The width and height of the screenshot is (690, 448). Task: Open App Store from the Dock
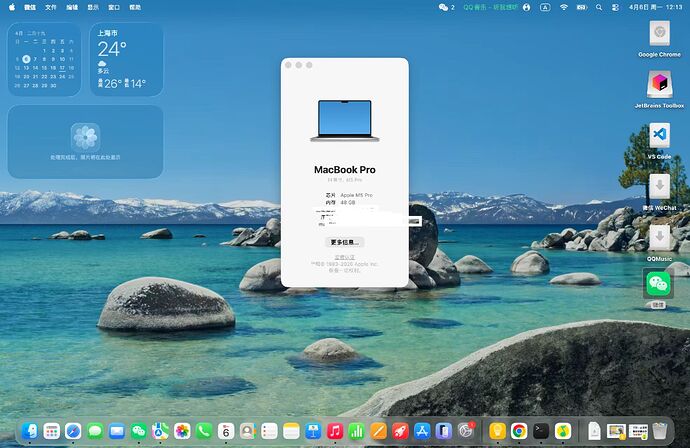pyautogui.click(x=422, y=431)
